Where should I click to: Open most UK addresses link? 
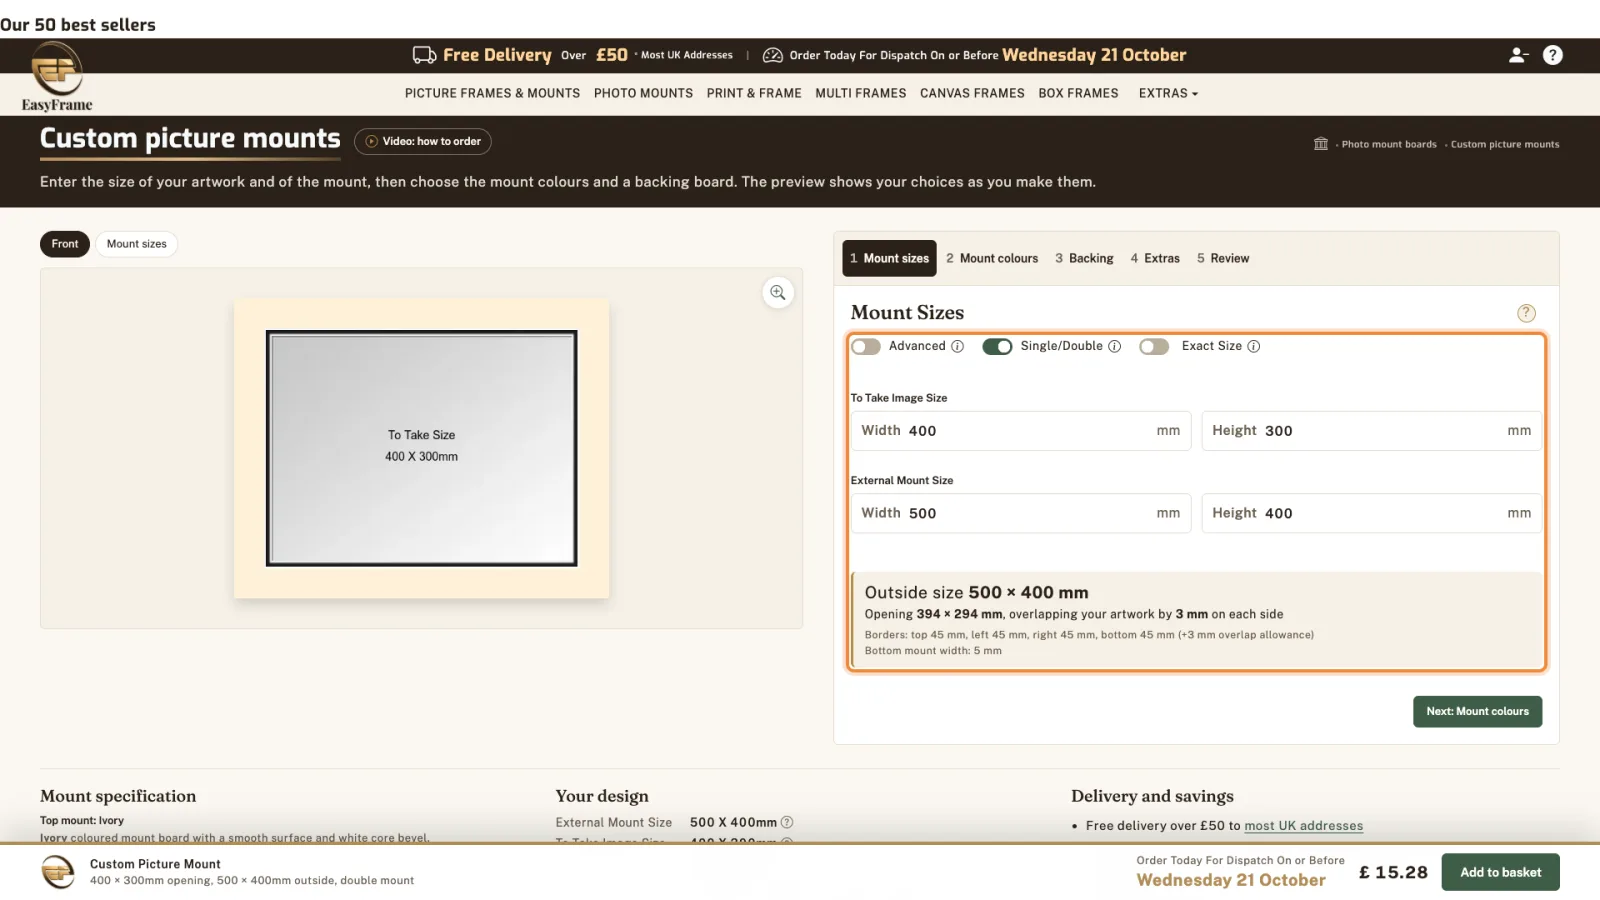[1303, 826]
